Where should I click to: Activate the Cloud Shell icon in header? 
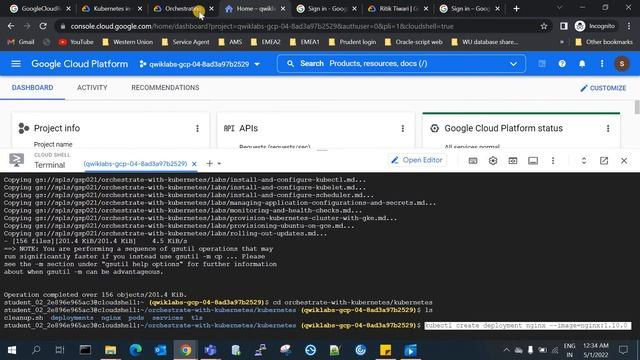542,64
